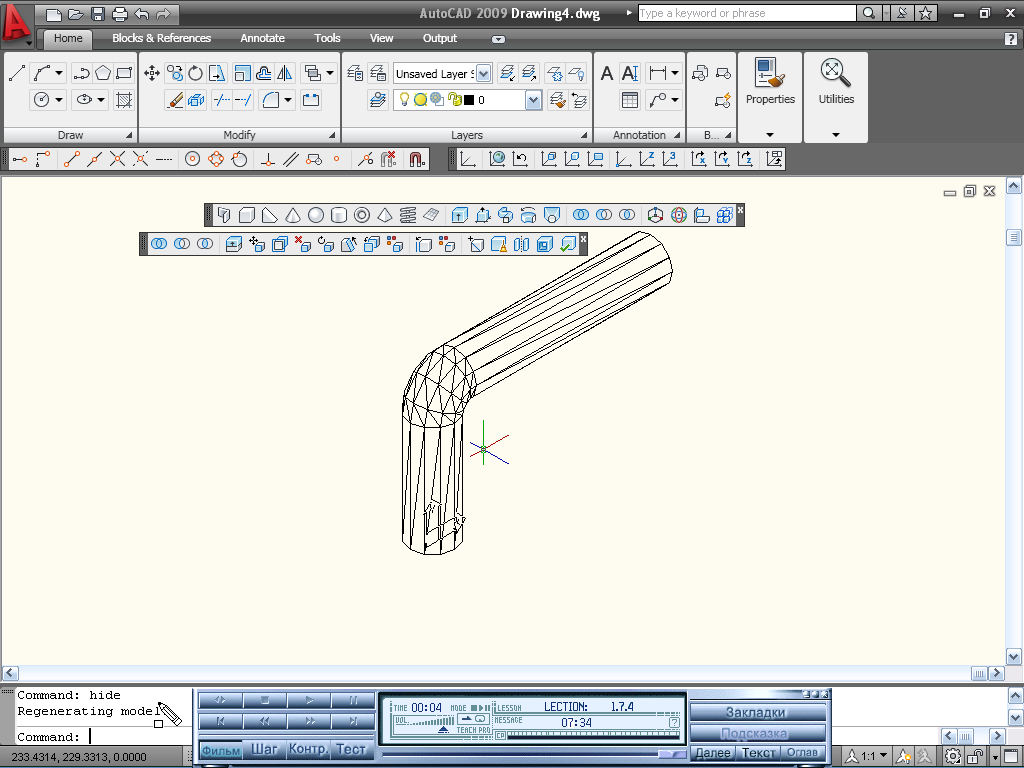Click in the keyword search field

(x=746, y=13)
